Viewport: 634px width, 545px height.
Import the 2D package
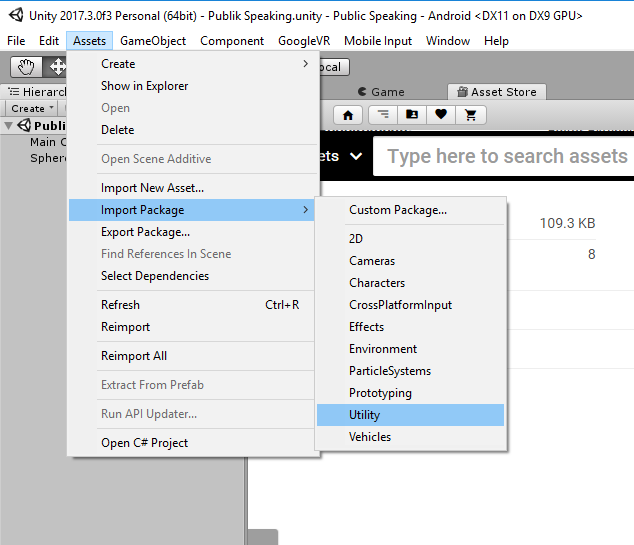point(410,239)
